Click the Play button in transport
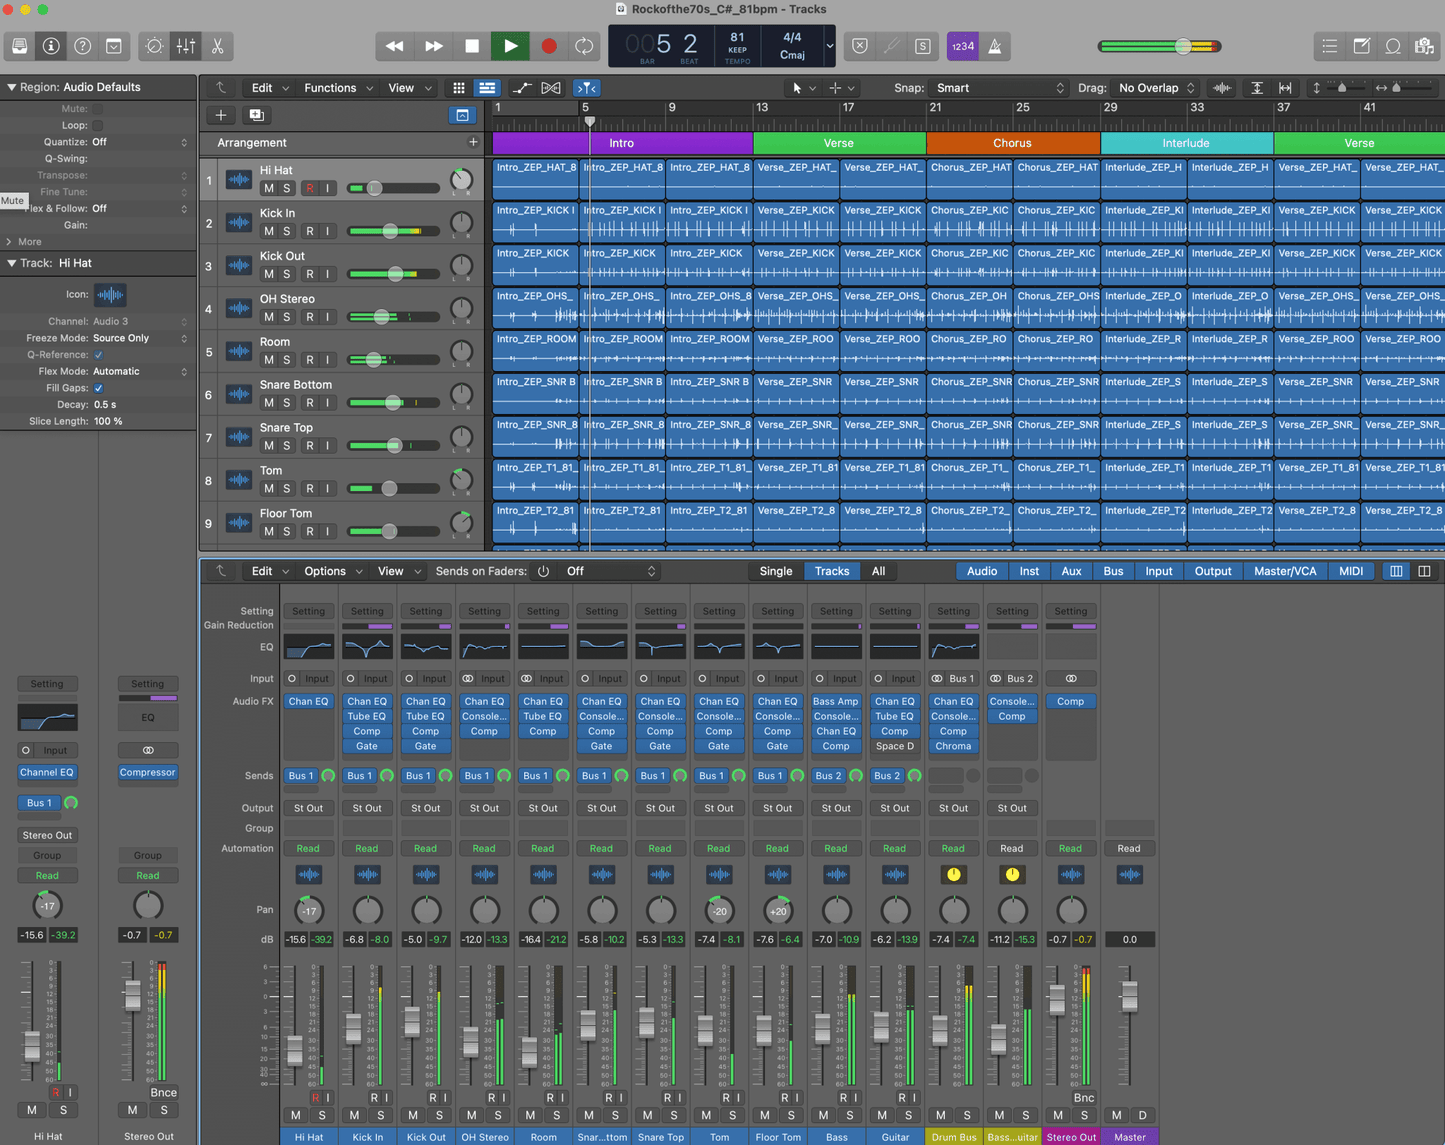Image resolution: width=1445 pixels, height=1145 pixels. pos(510,46)
